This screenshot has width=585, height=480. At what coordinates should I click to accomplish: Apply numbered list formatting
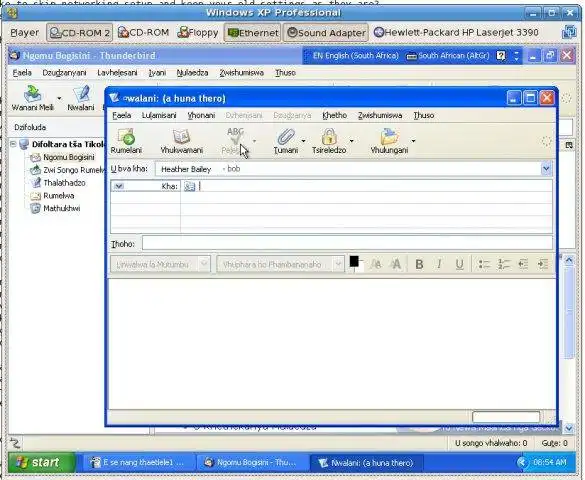504,264
